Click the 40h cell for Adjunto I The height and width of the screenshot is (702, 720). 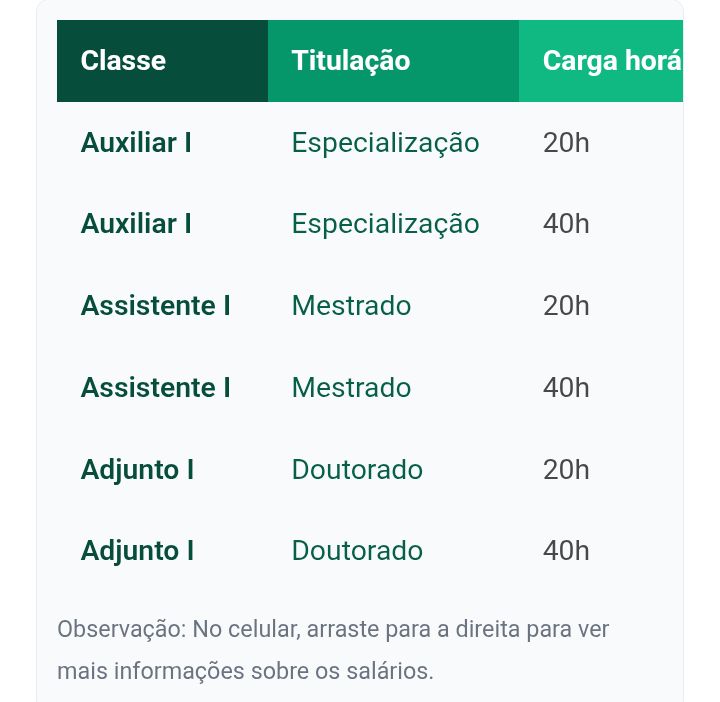tap(566, 551)
